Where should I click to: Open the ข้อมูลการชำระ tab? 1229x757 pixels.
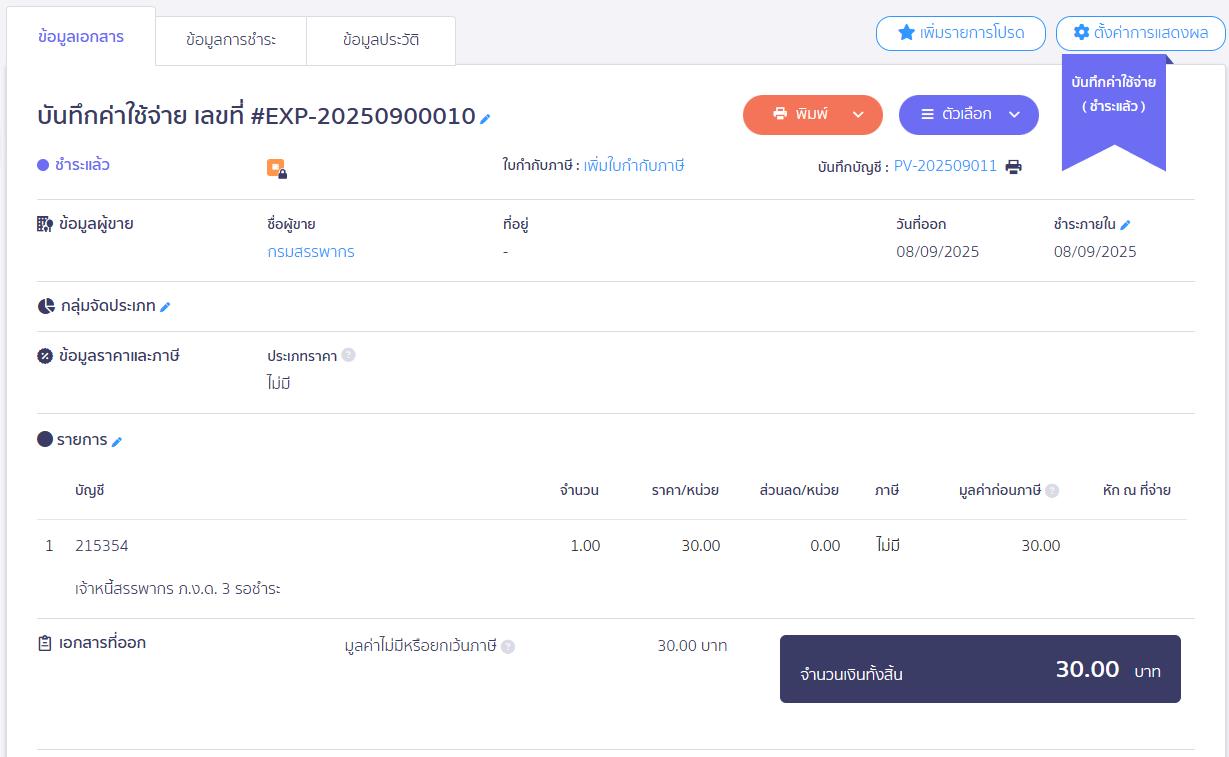(x=231, y=41)
